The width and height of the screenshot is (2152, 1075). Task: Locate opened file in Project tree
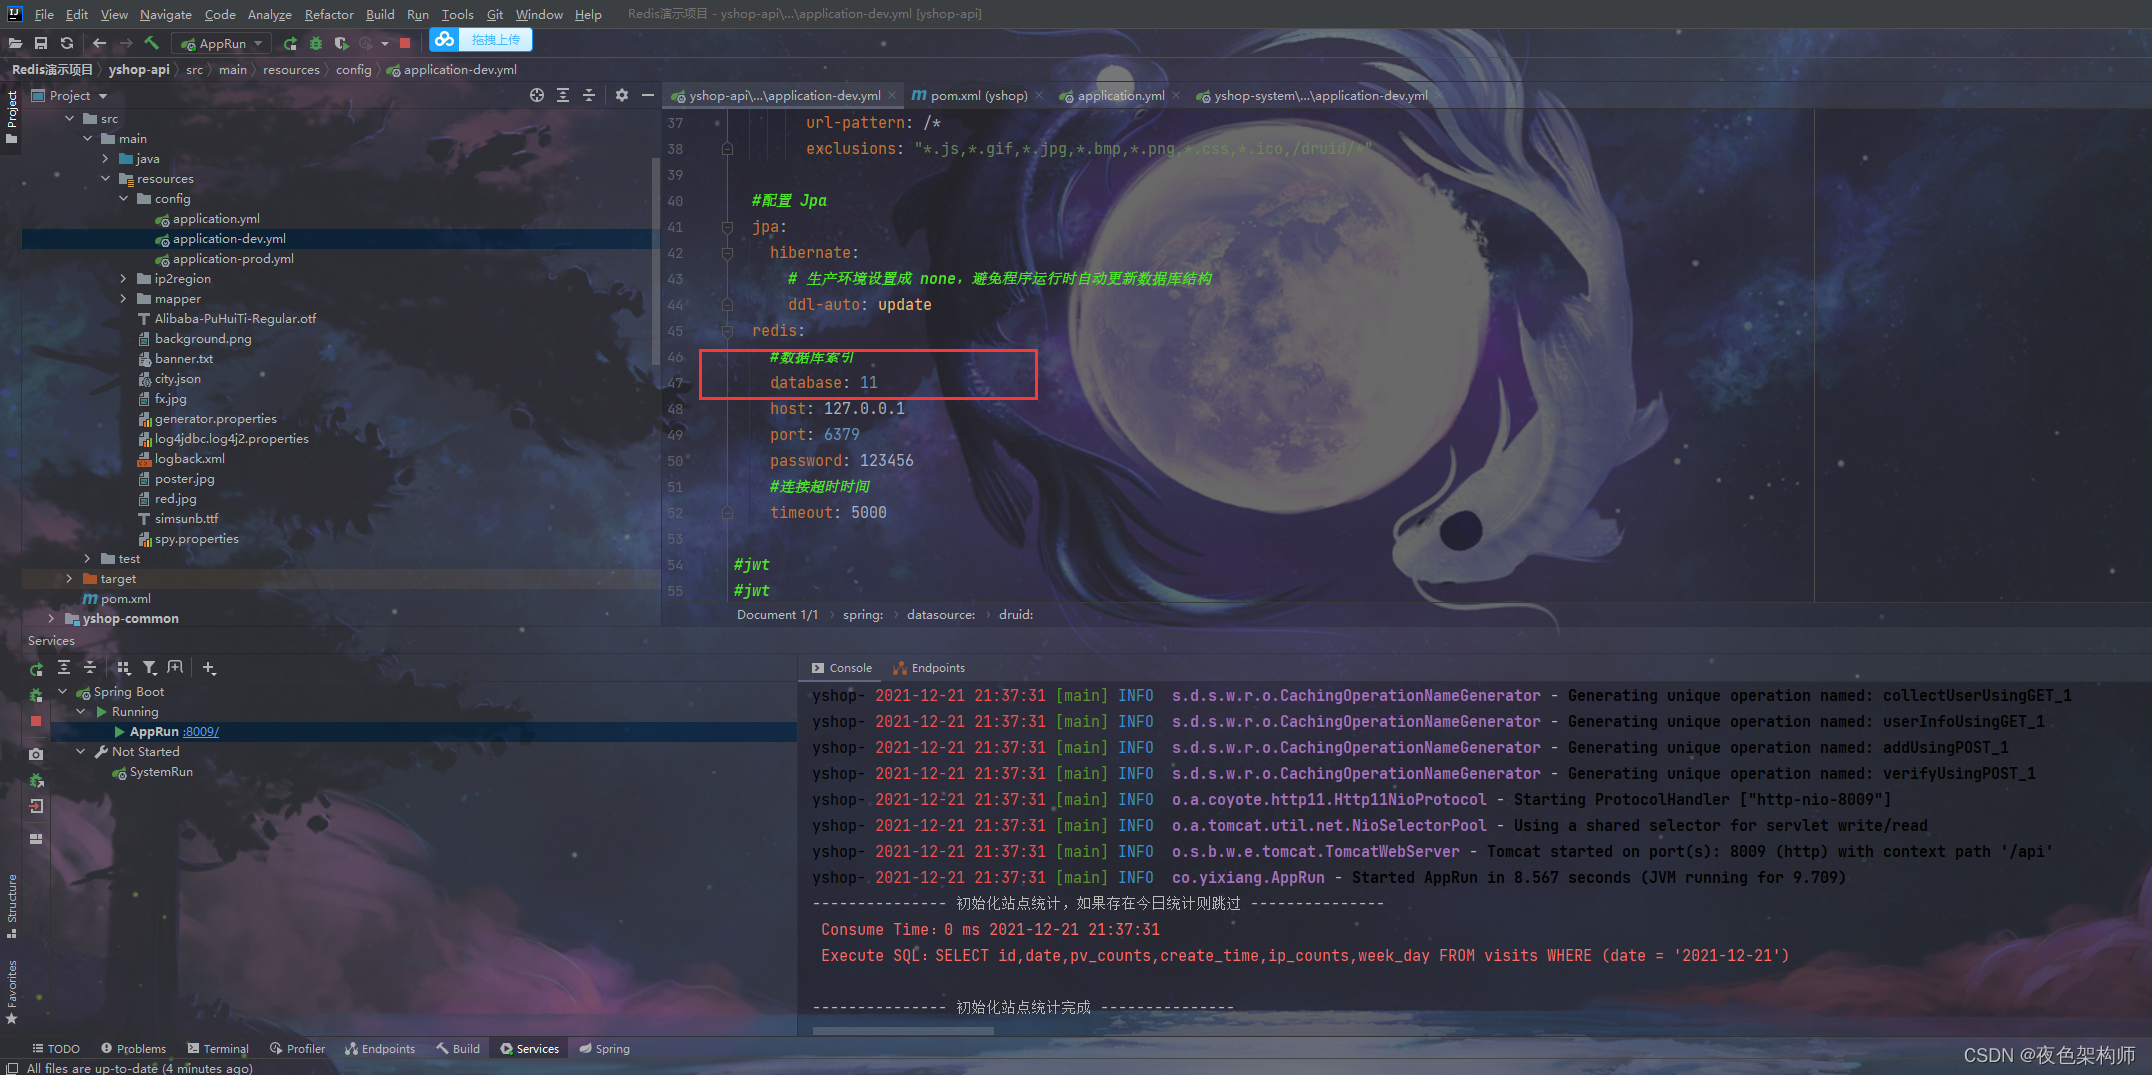(x=537, y=95)
